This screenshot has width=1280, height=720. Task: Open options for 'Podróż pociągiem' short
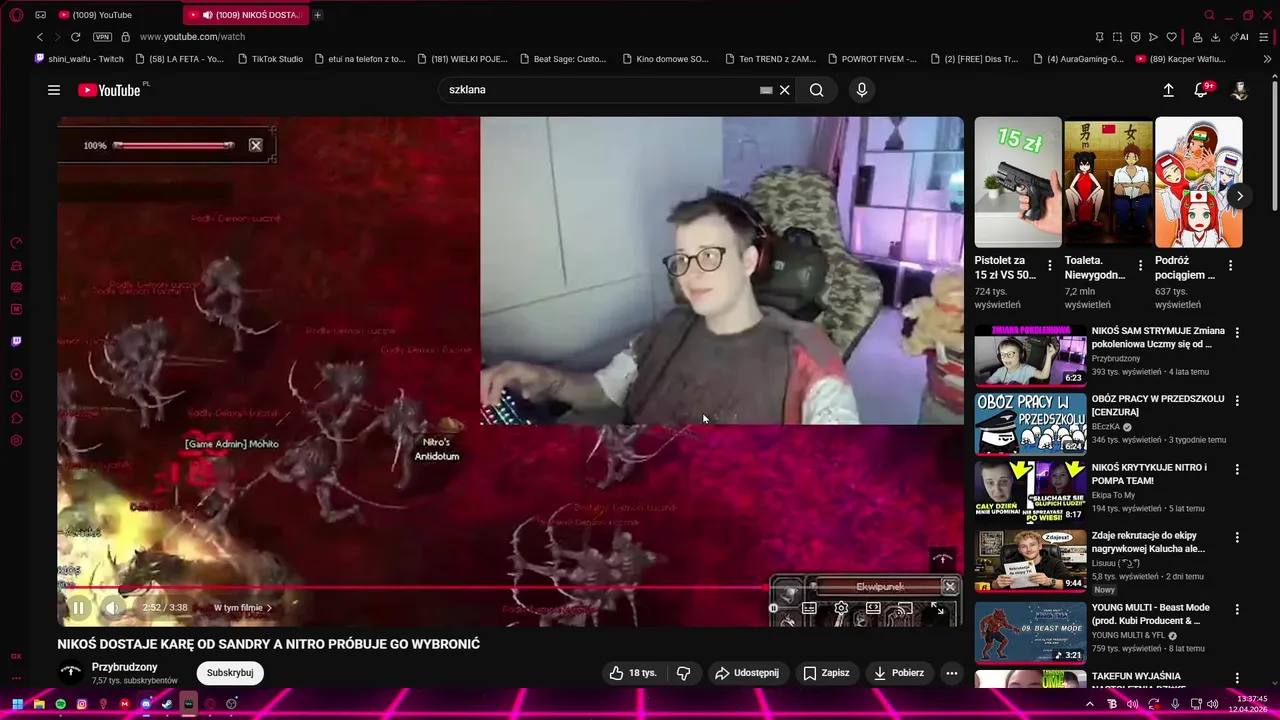click(1231, 266)
